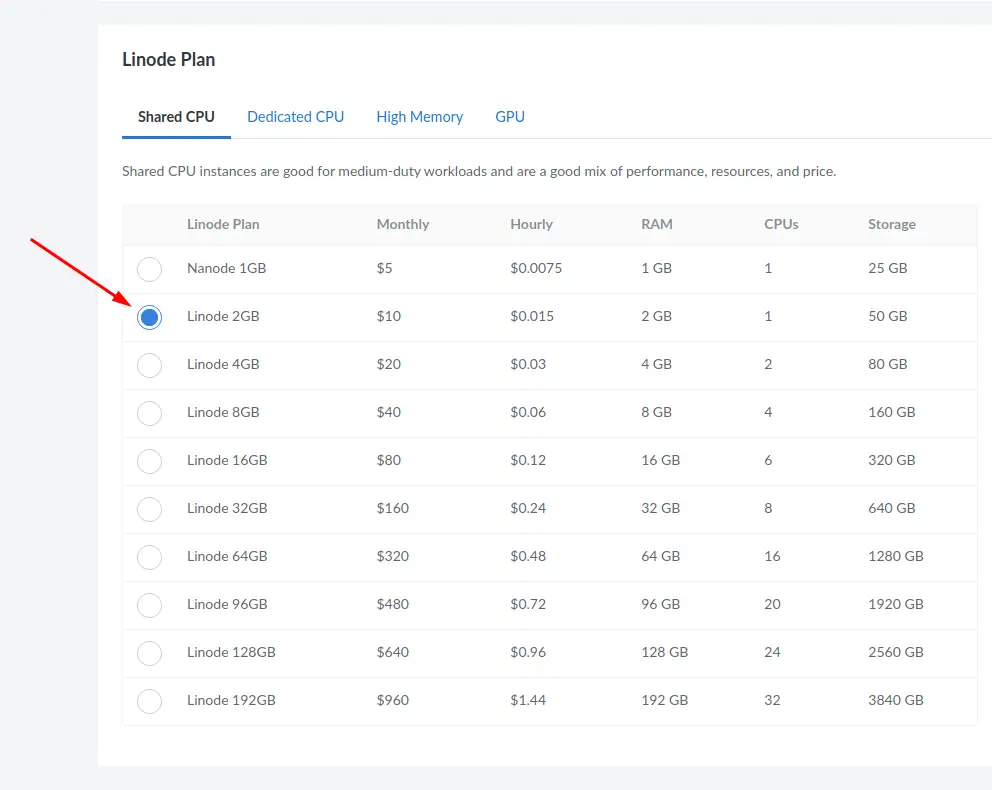Click the 25 GB storage value
The height and width of the screenshot is (790, 992).
[x=888, y=268]
